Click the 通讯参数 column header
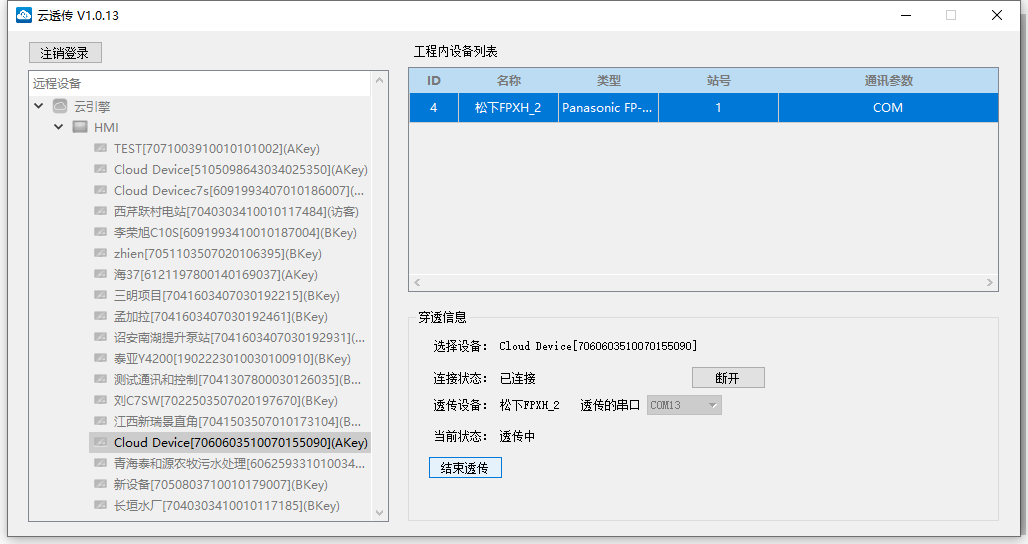 (x=888, y=81)
